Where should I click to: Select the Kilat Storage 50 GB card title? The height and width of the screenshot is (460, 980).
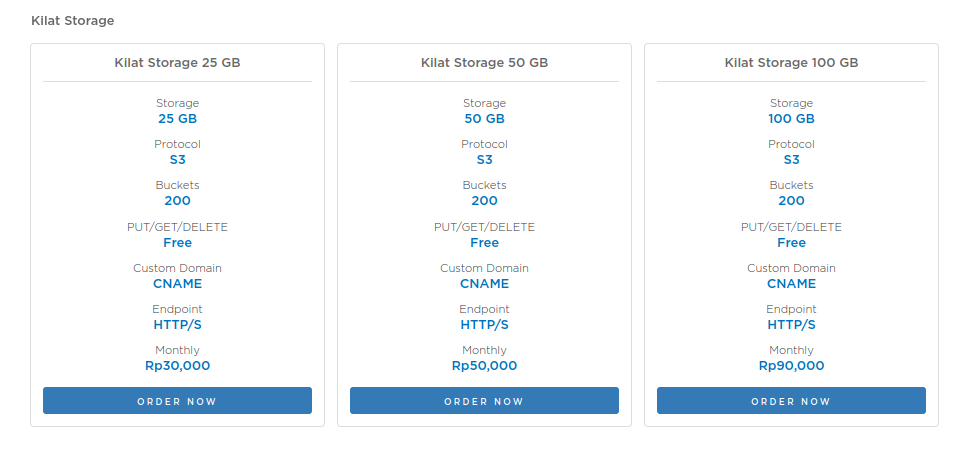coord(484,62)
